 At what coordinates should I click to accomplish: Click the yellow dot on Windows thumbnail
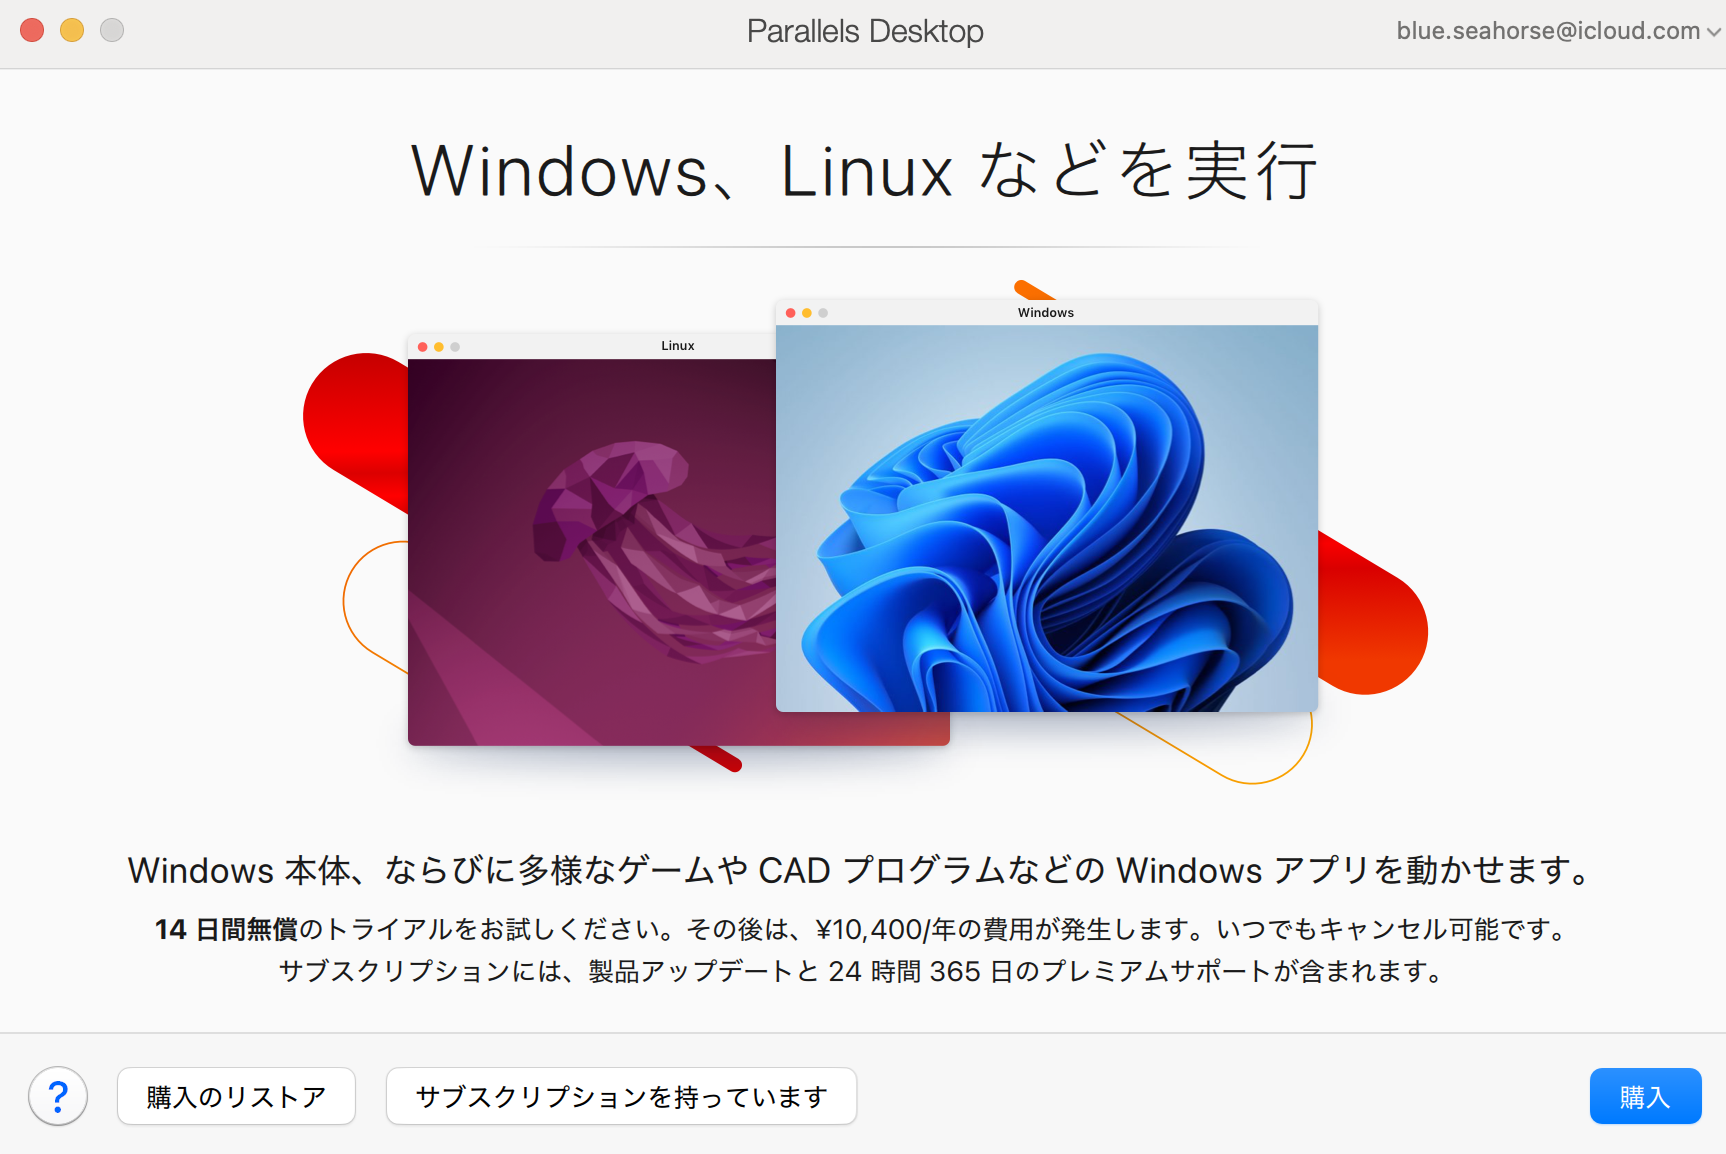pyautogui.click(x=807, y=313)
